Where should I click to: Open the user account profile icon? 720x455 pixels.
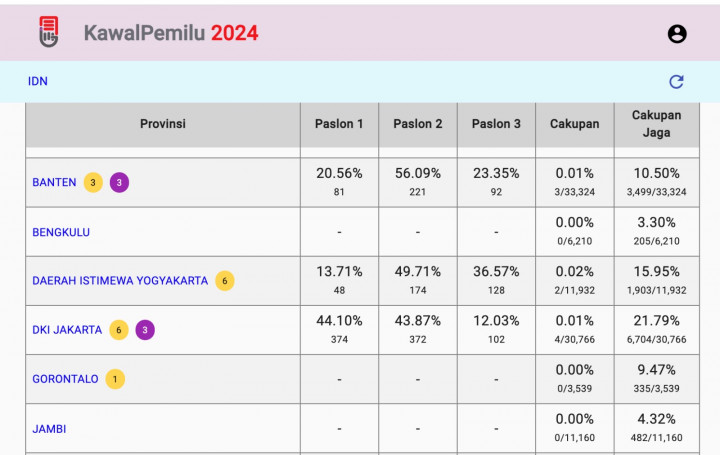tap(677, 34)
